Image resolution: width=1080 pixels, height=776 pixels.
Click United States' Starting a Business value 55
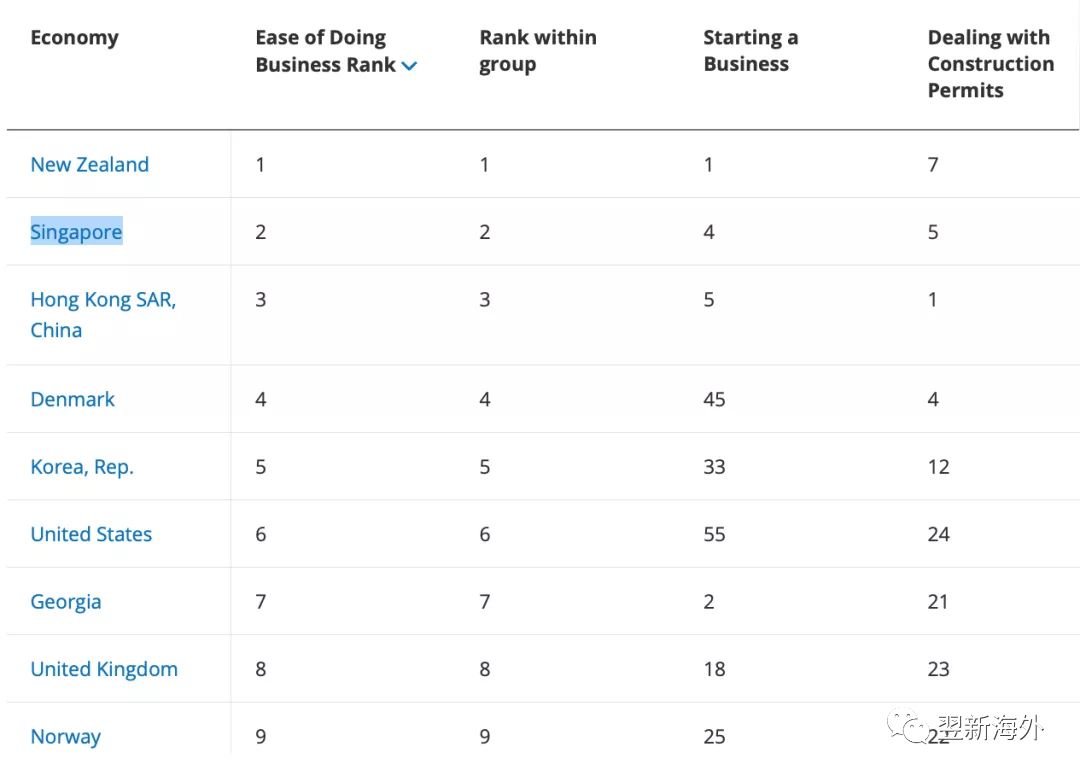(x=714, y=534)
